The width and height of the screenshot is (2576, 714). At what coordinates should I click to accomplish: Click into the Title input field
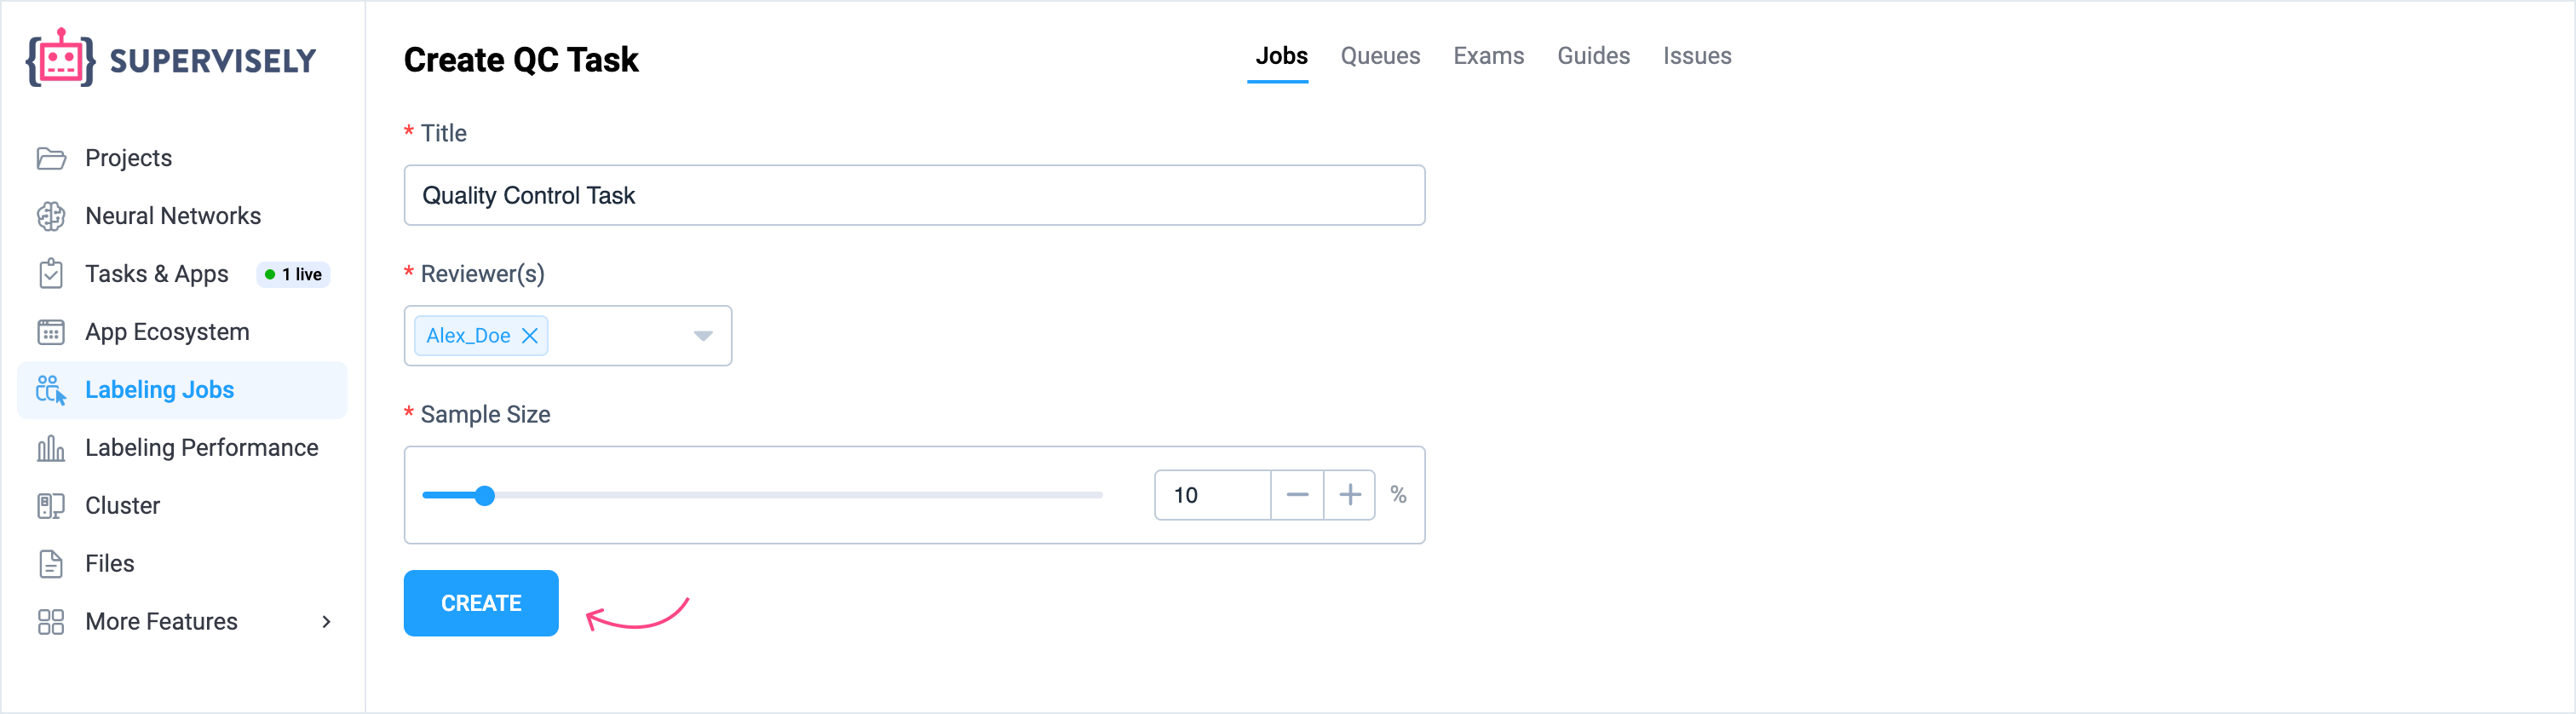coord(914,196)
